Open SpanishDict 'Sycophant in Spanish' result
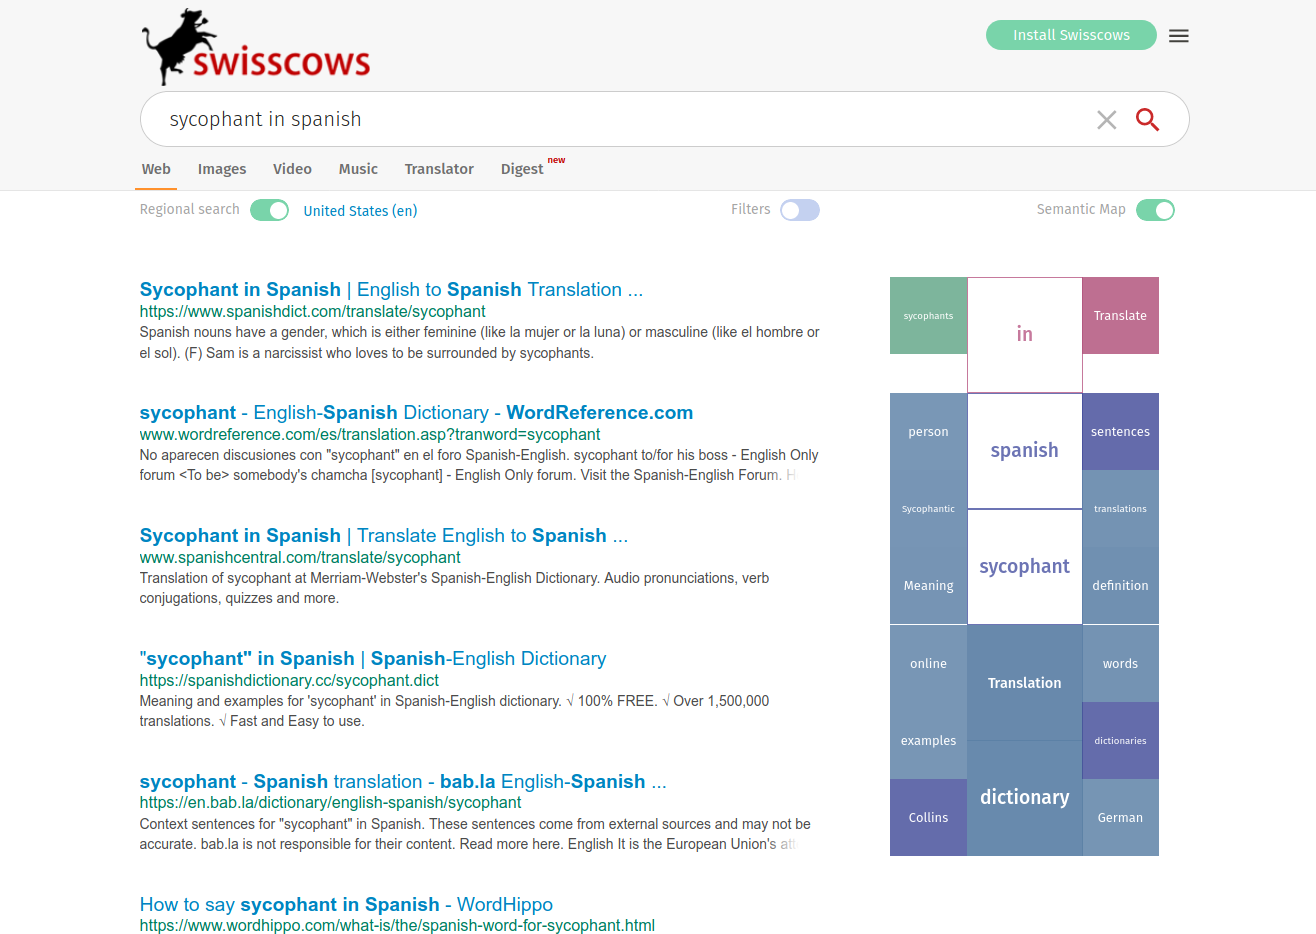Viewport: 1316px width, 934px height. pyautogui.click(x=391, y=289)
